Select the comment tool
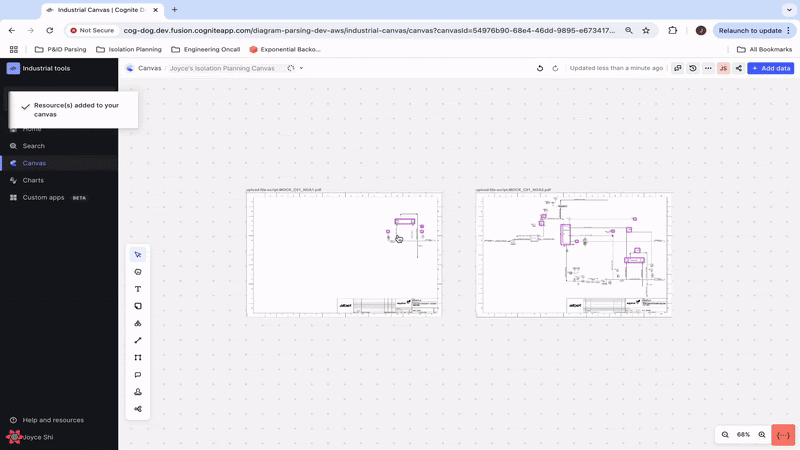The height and width of the screenshot is (450, 800). point(138,375)
